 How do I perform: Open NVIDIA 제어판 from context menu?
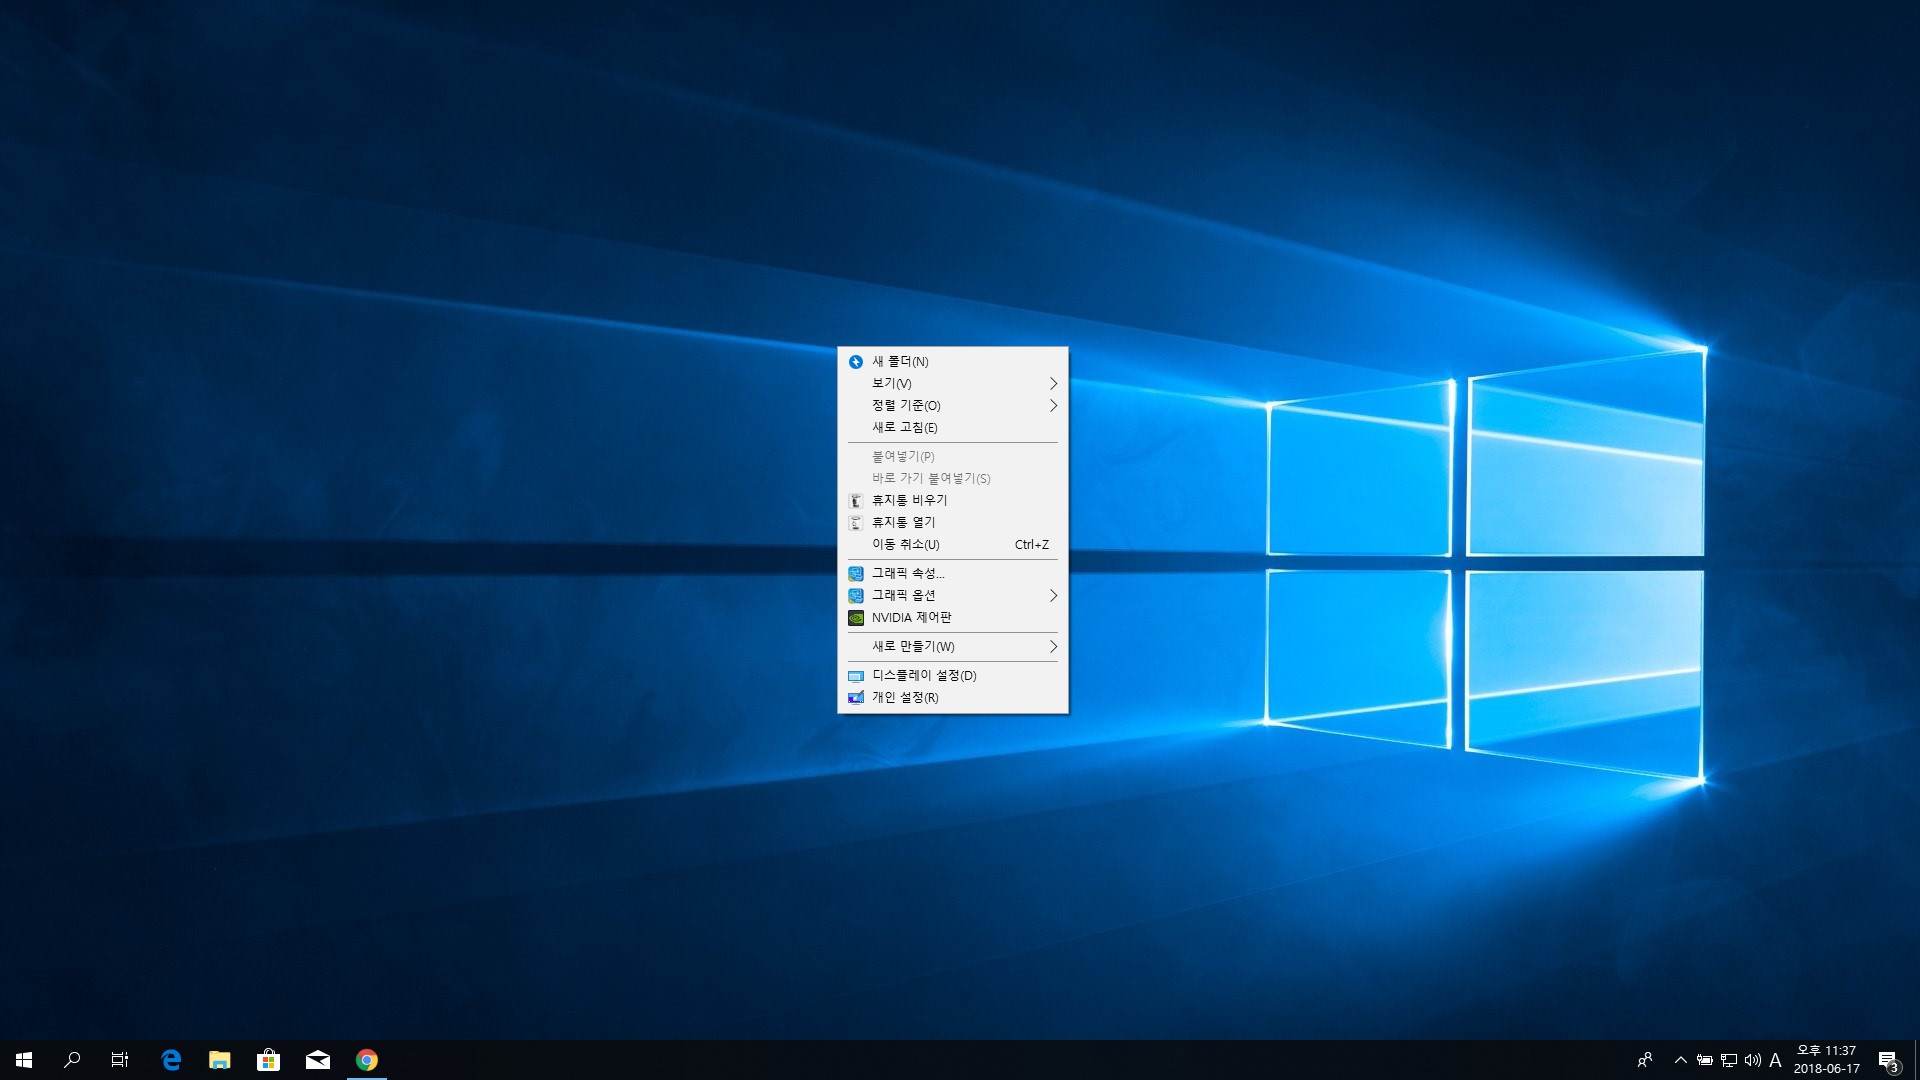[x=952, y=617]
